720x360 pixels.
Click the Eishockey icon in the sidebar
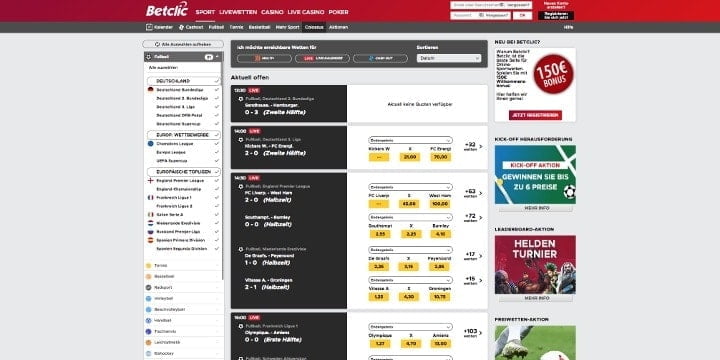(x=148, y=354)
